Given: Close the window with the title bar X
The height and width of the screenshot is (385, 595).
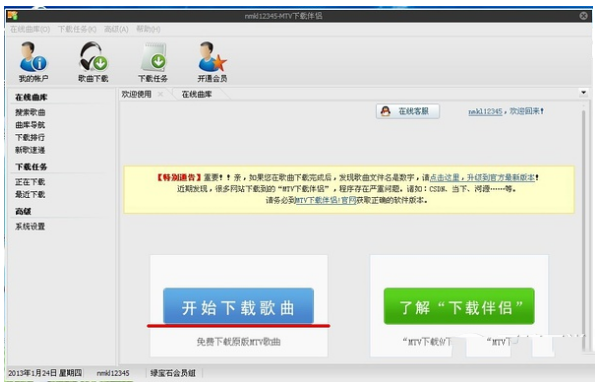Looking at the screenshot, I should point(584,16).
